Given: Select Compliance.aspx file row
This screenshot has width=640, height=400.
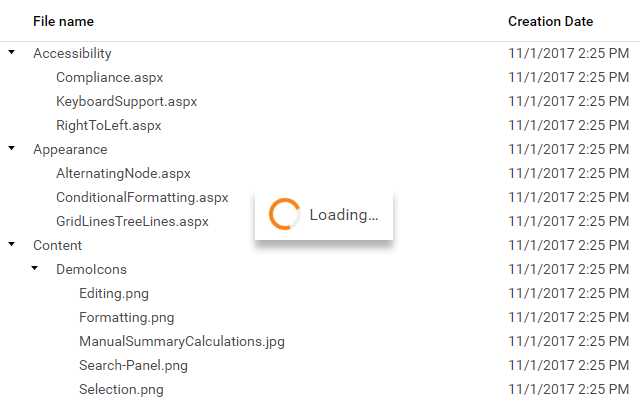Looking at the screenshot, I should click(x=109, y=77).
